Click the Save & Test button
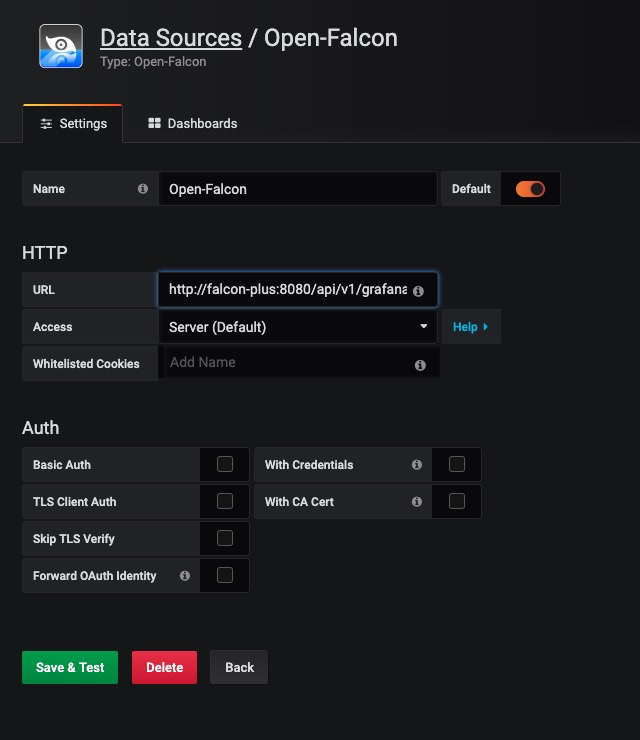This screenshot has height=740, width=640. coord(70,667)
